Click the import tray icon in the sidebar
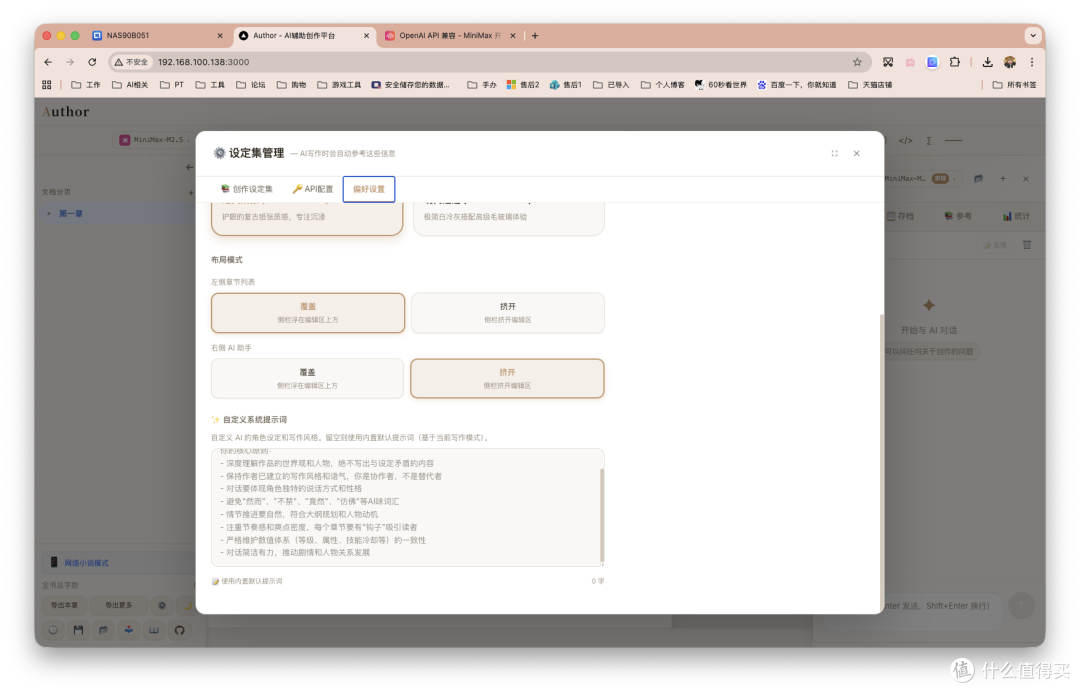This screenshot has width=1080, height=693. point(129,630)
